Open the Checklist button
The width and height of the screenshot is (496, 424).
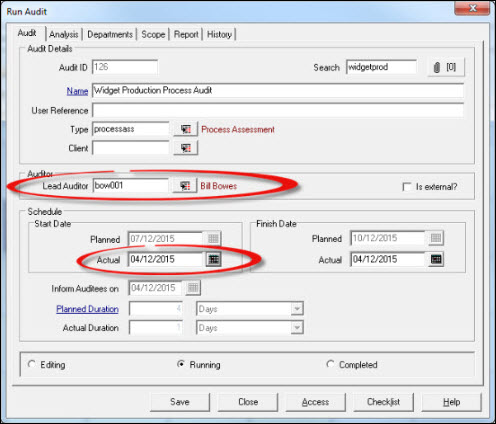click(x=383, y=402)
